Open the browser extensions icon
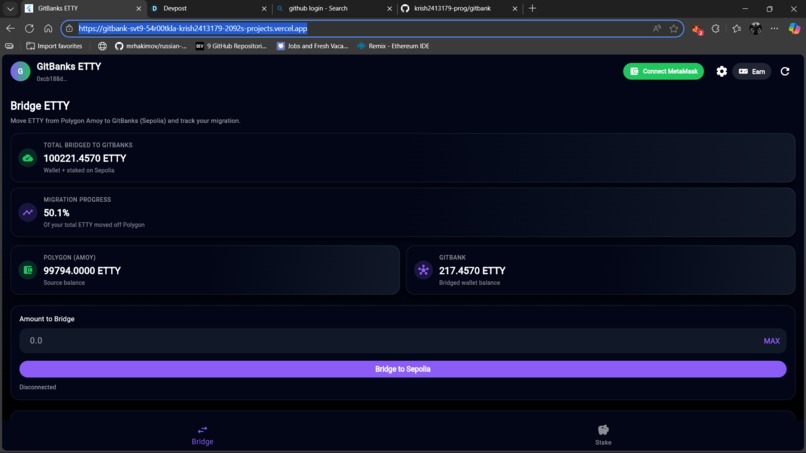The width and height of the screenshot is (806, 453). coord(716,29)
